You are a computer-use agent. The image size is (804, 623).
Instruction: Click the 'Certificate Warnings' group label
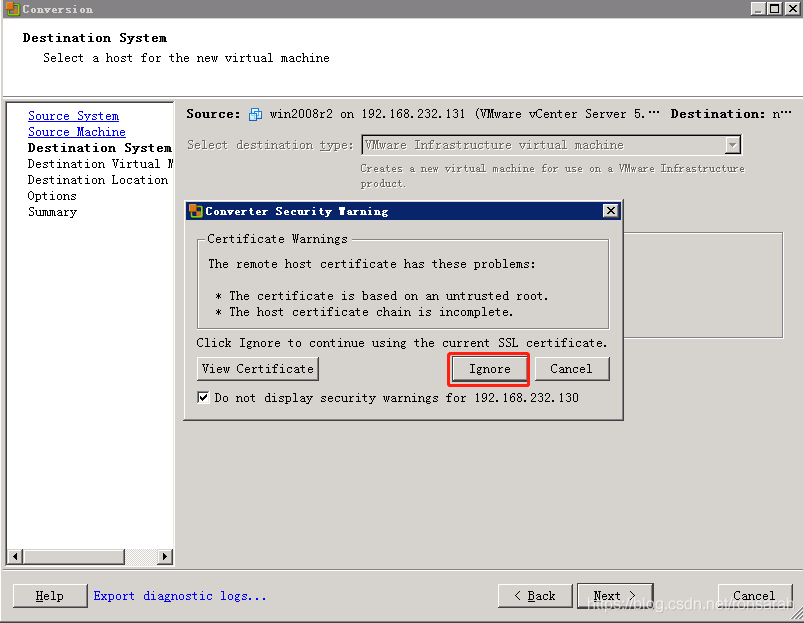point(277,239)
